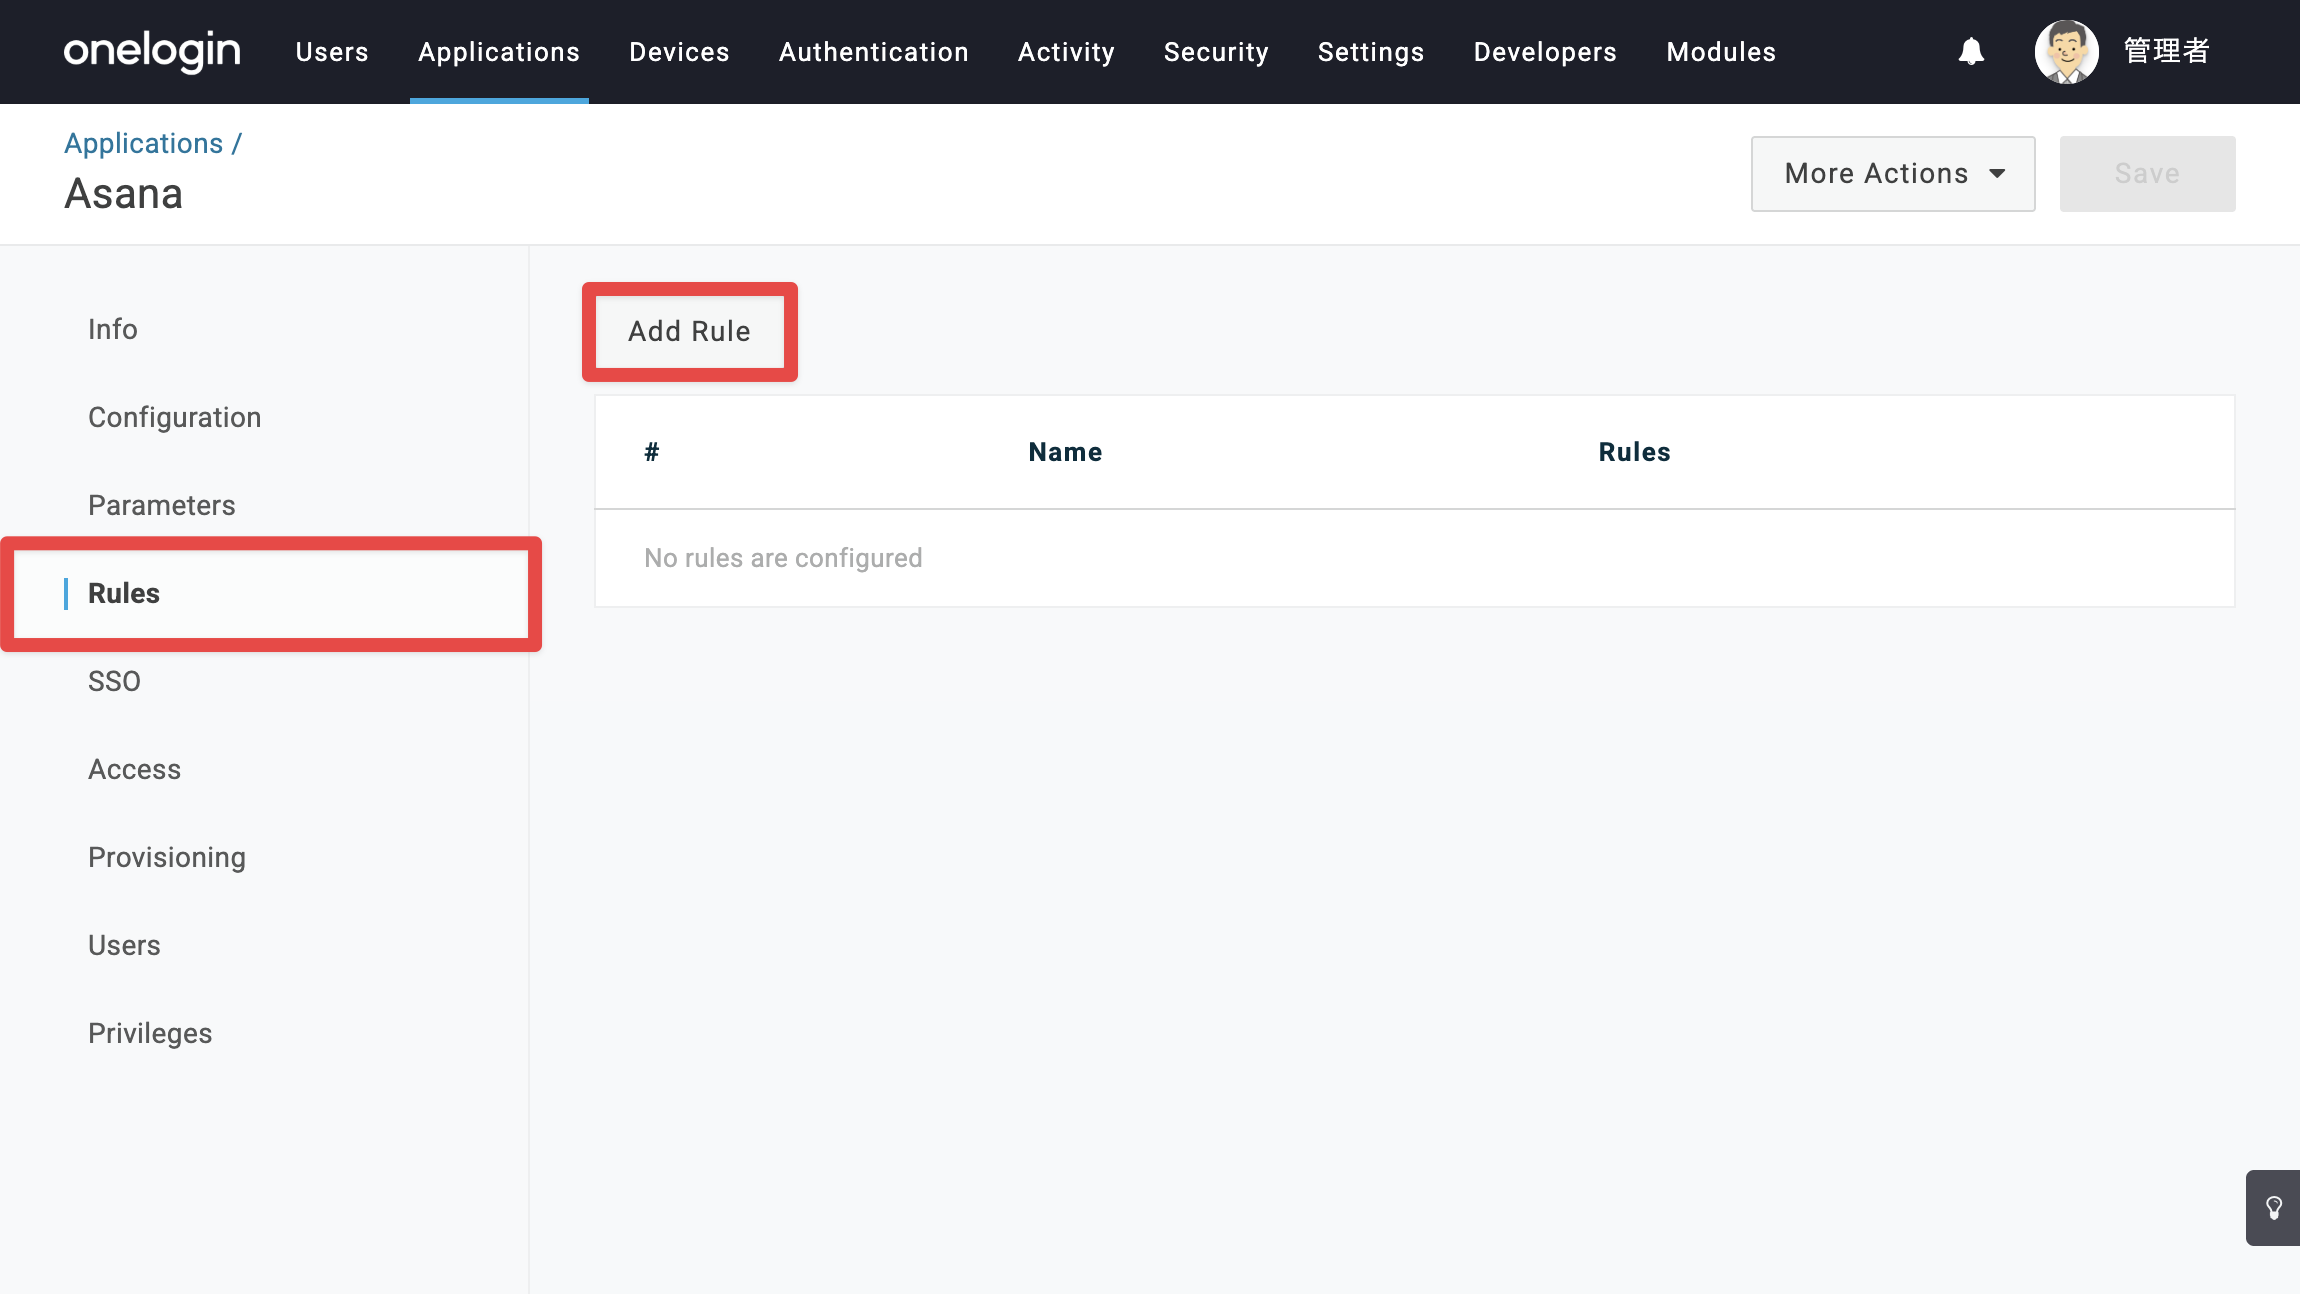Switch to the Parameters tab
Viewport: 2300px width, 1294px height.
tap(162, 505)
